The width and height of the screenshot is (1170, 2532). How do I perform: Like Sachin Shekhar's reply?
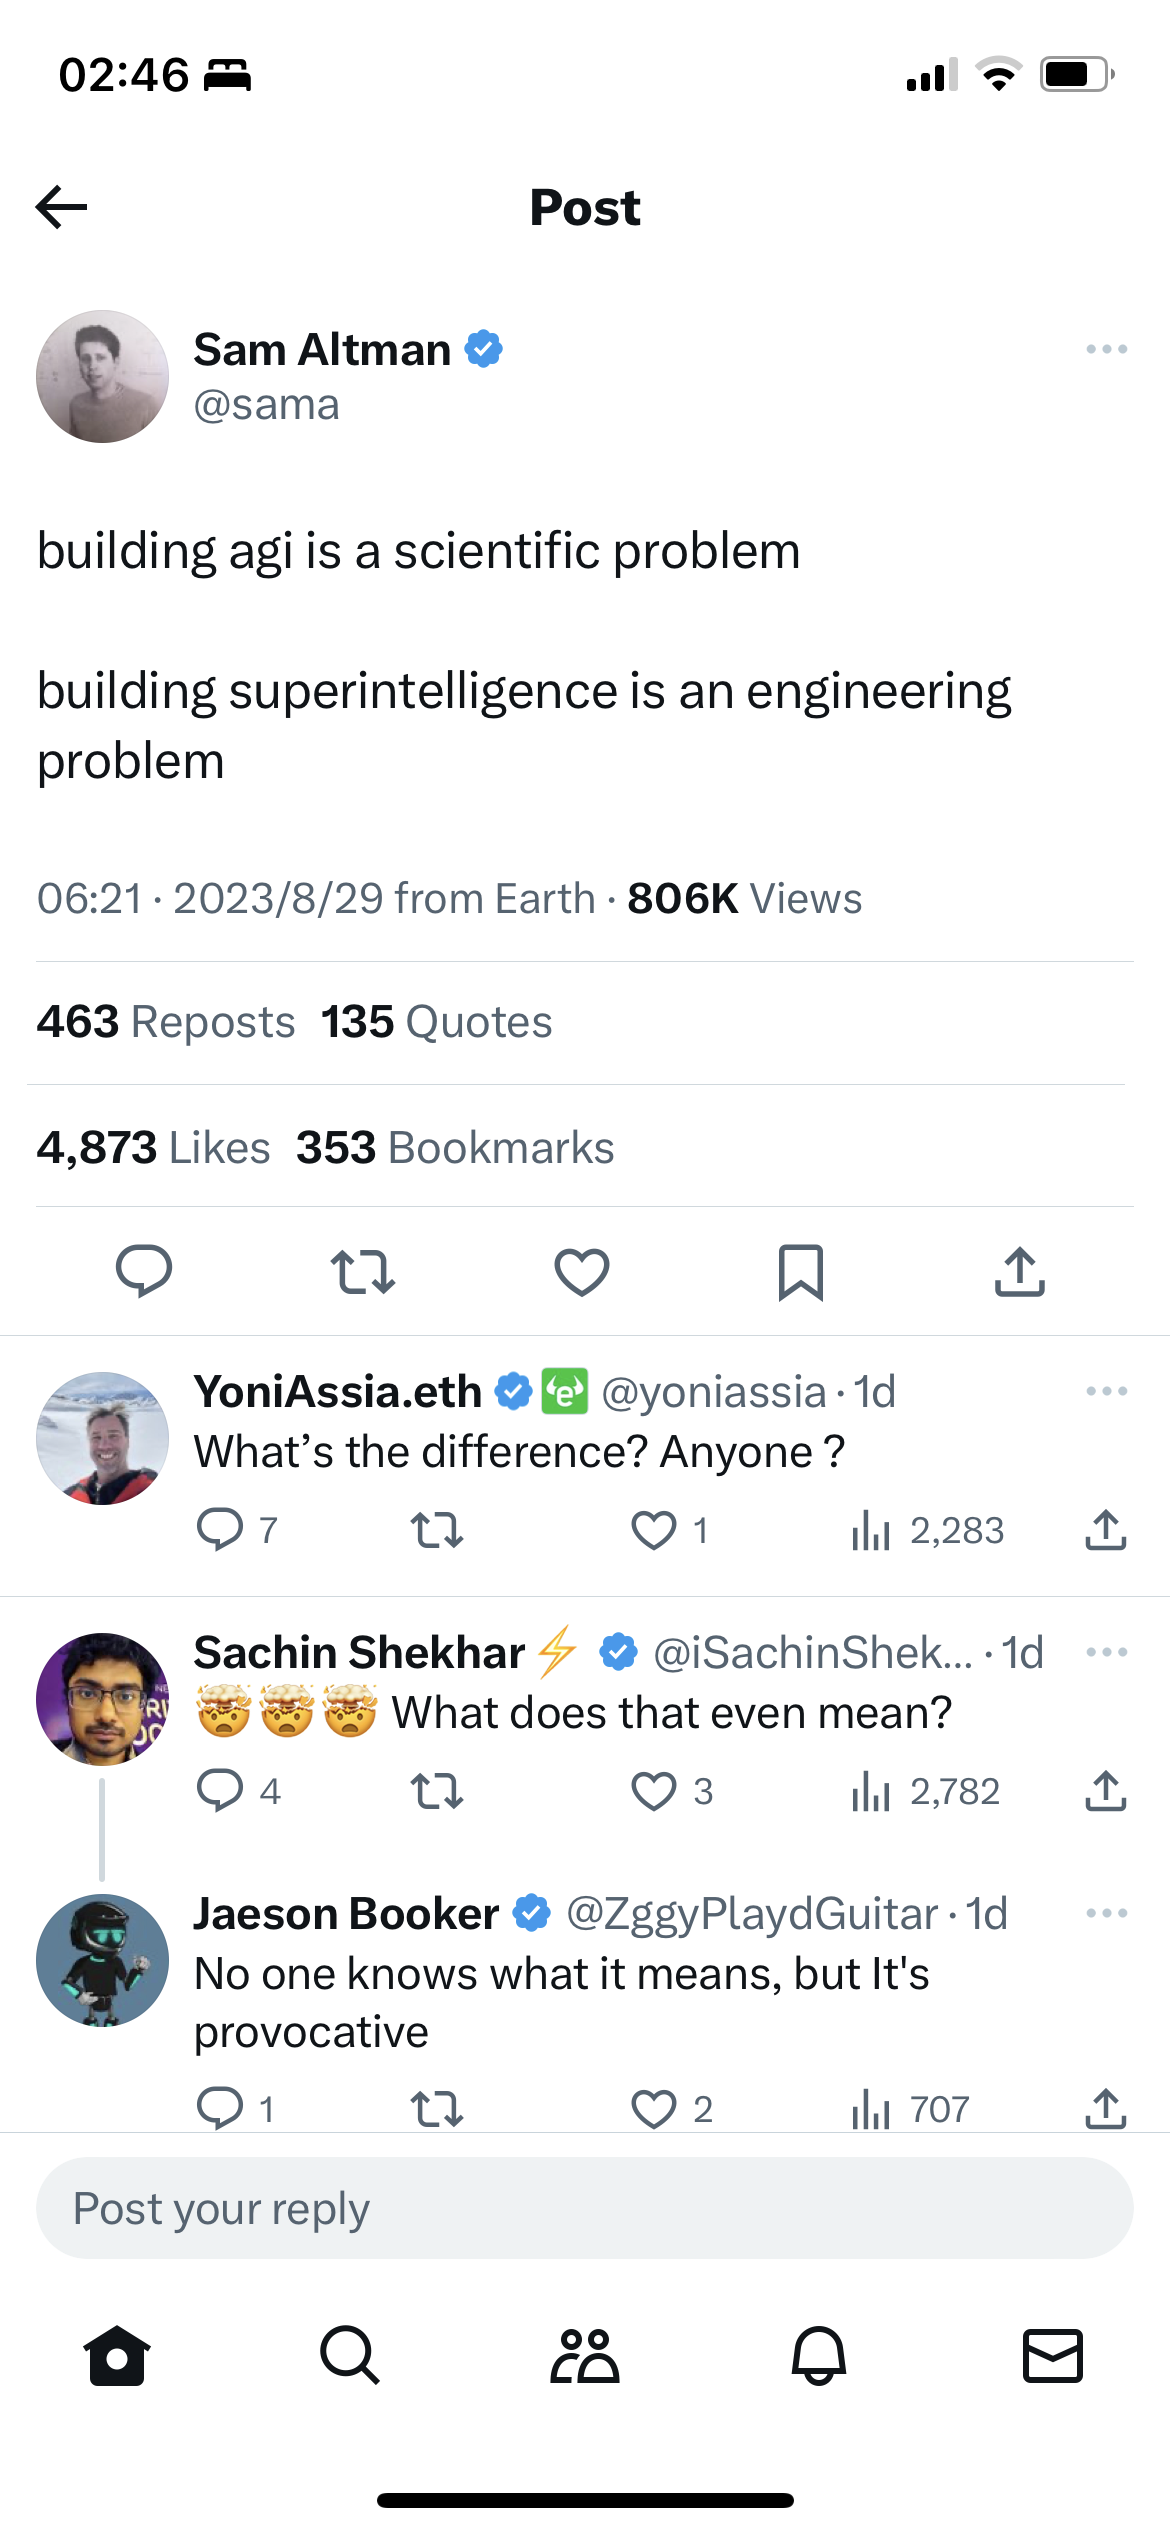click(654, 1791)
